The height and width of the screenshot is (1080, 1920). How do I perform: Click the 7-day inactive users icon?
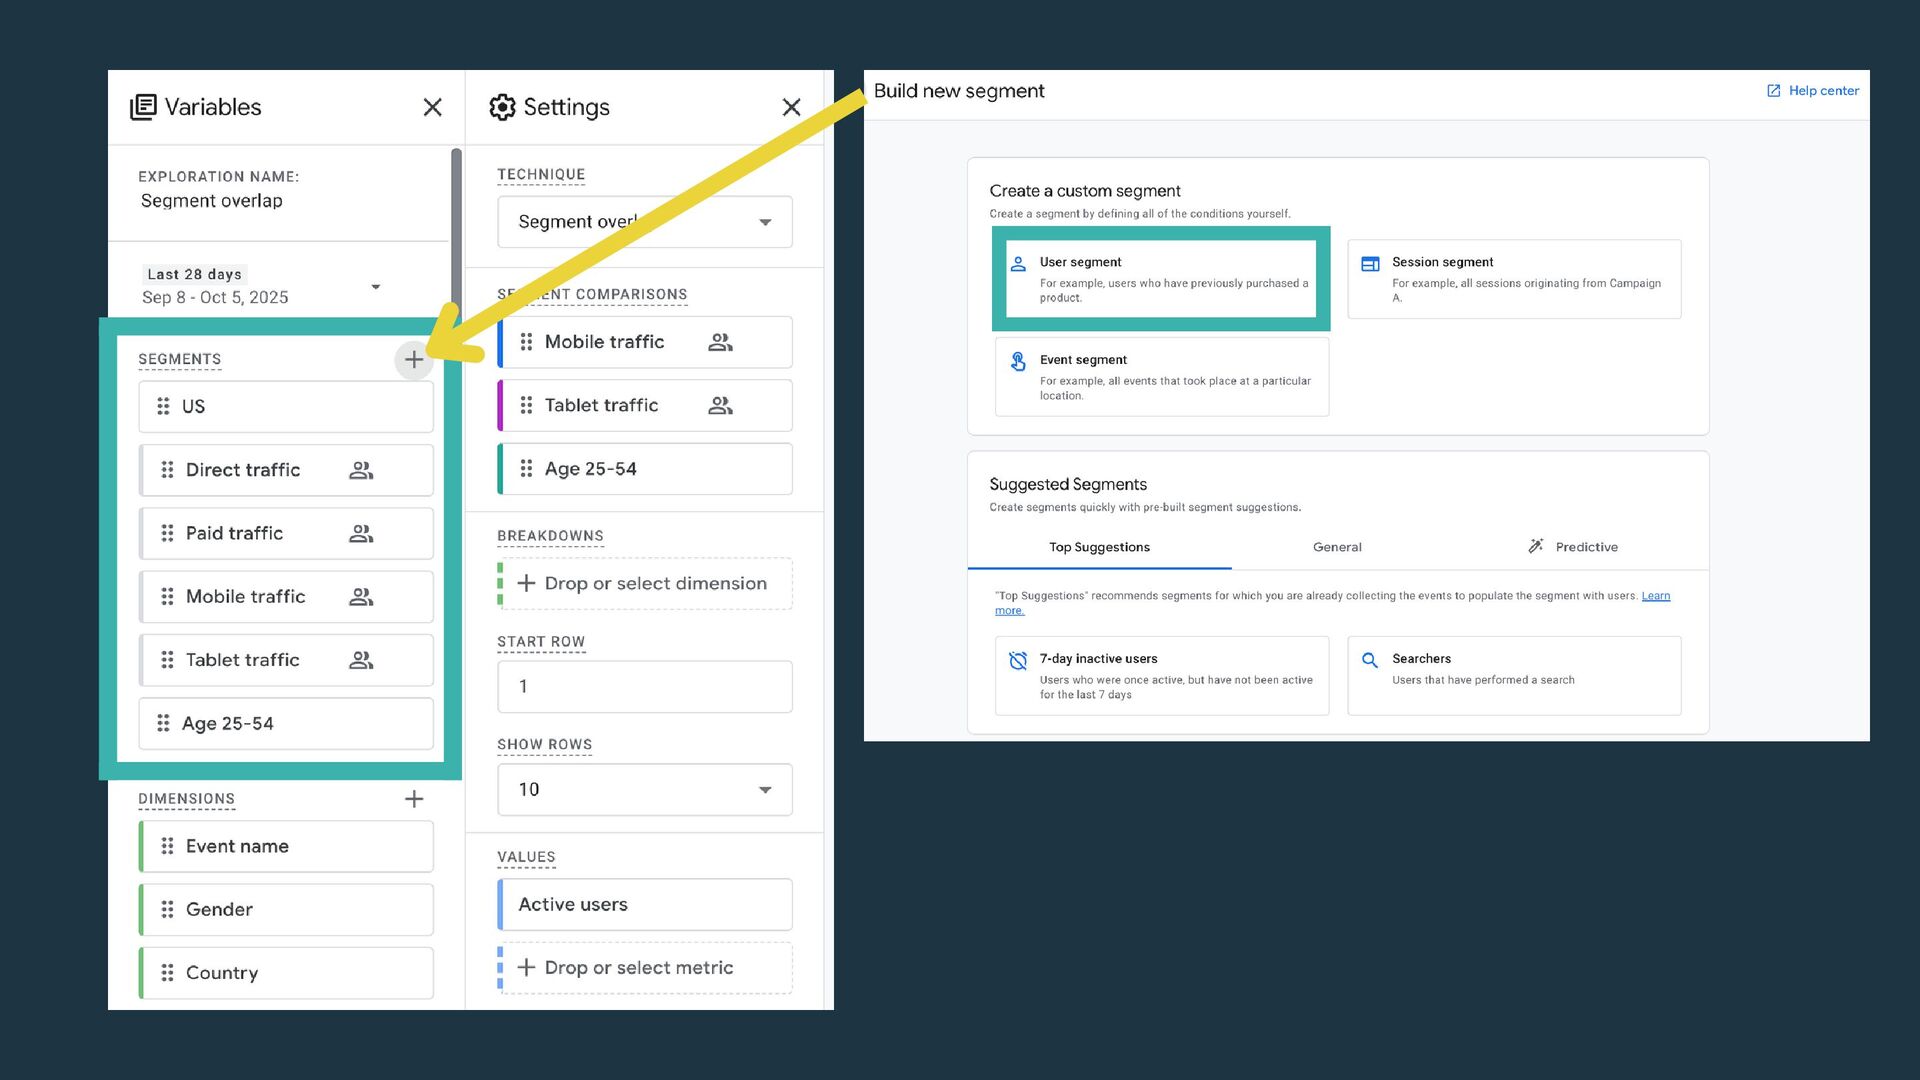point(1018,661)
